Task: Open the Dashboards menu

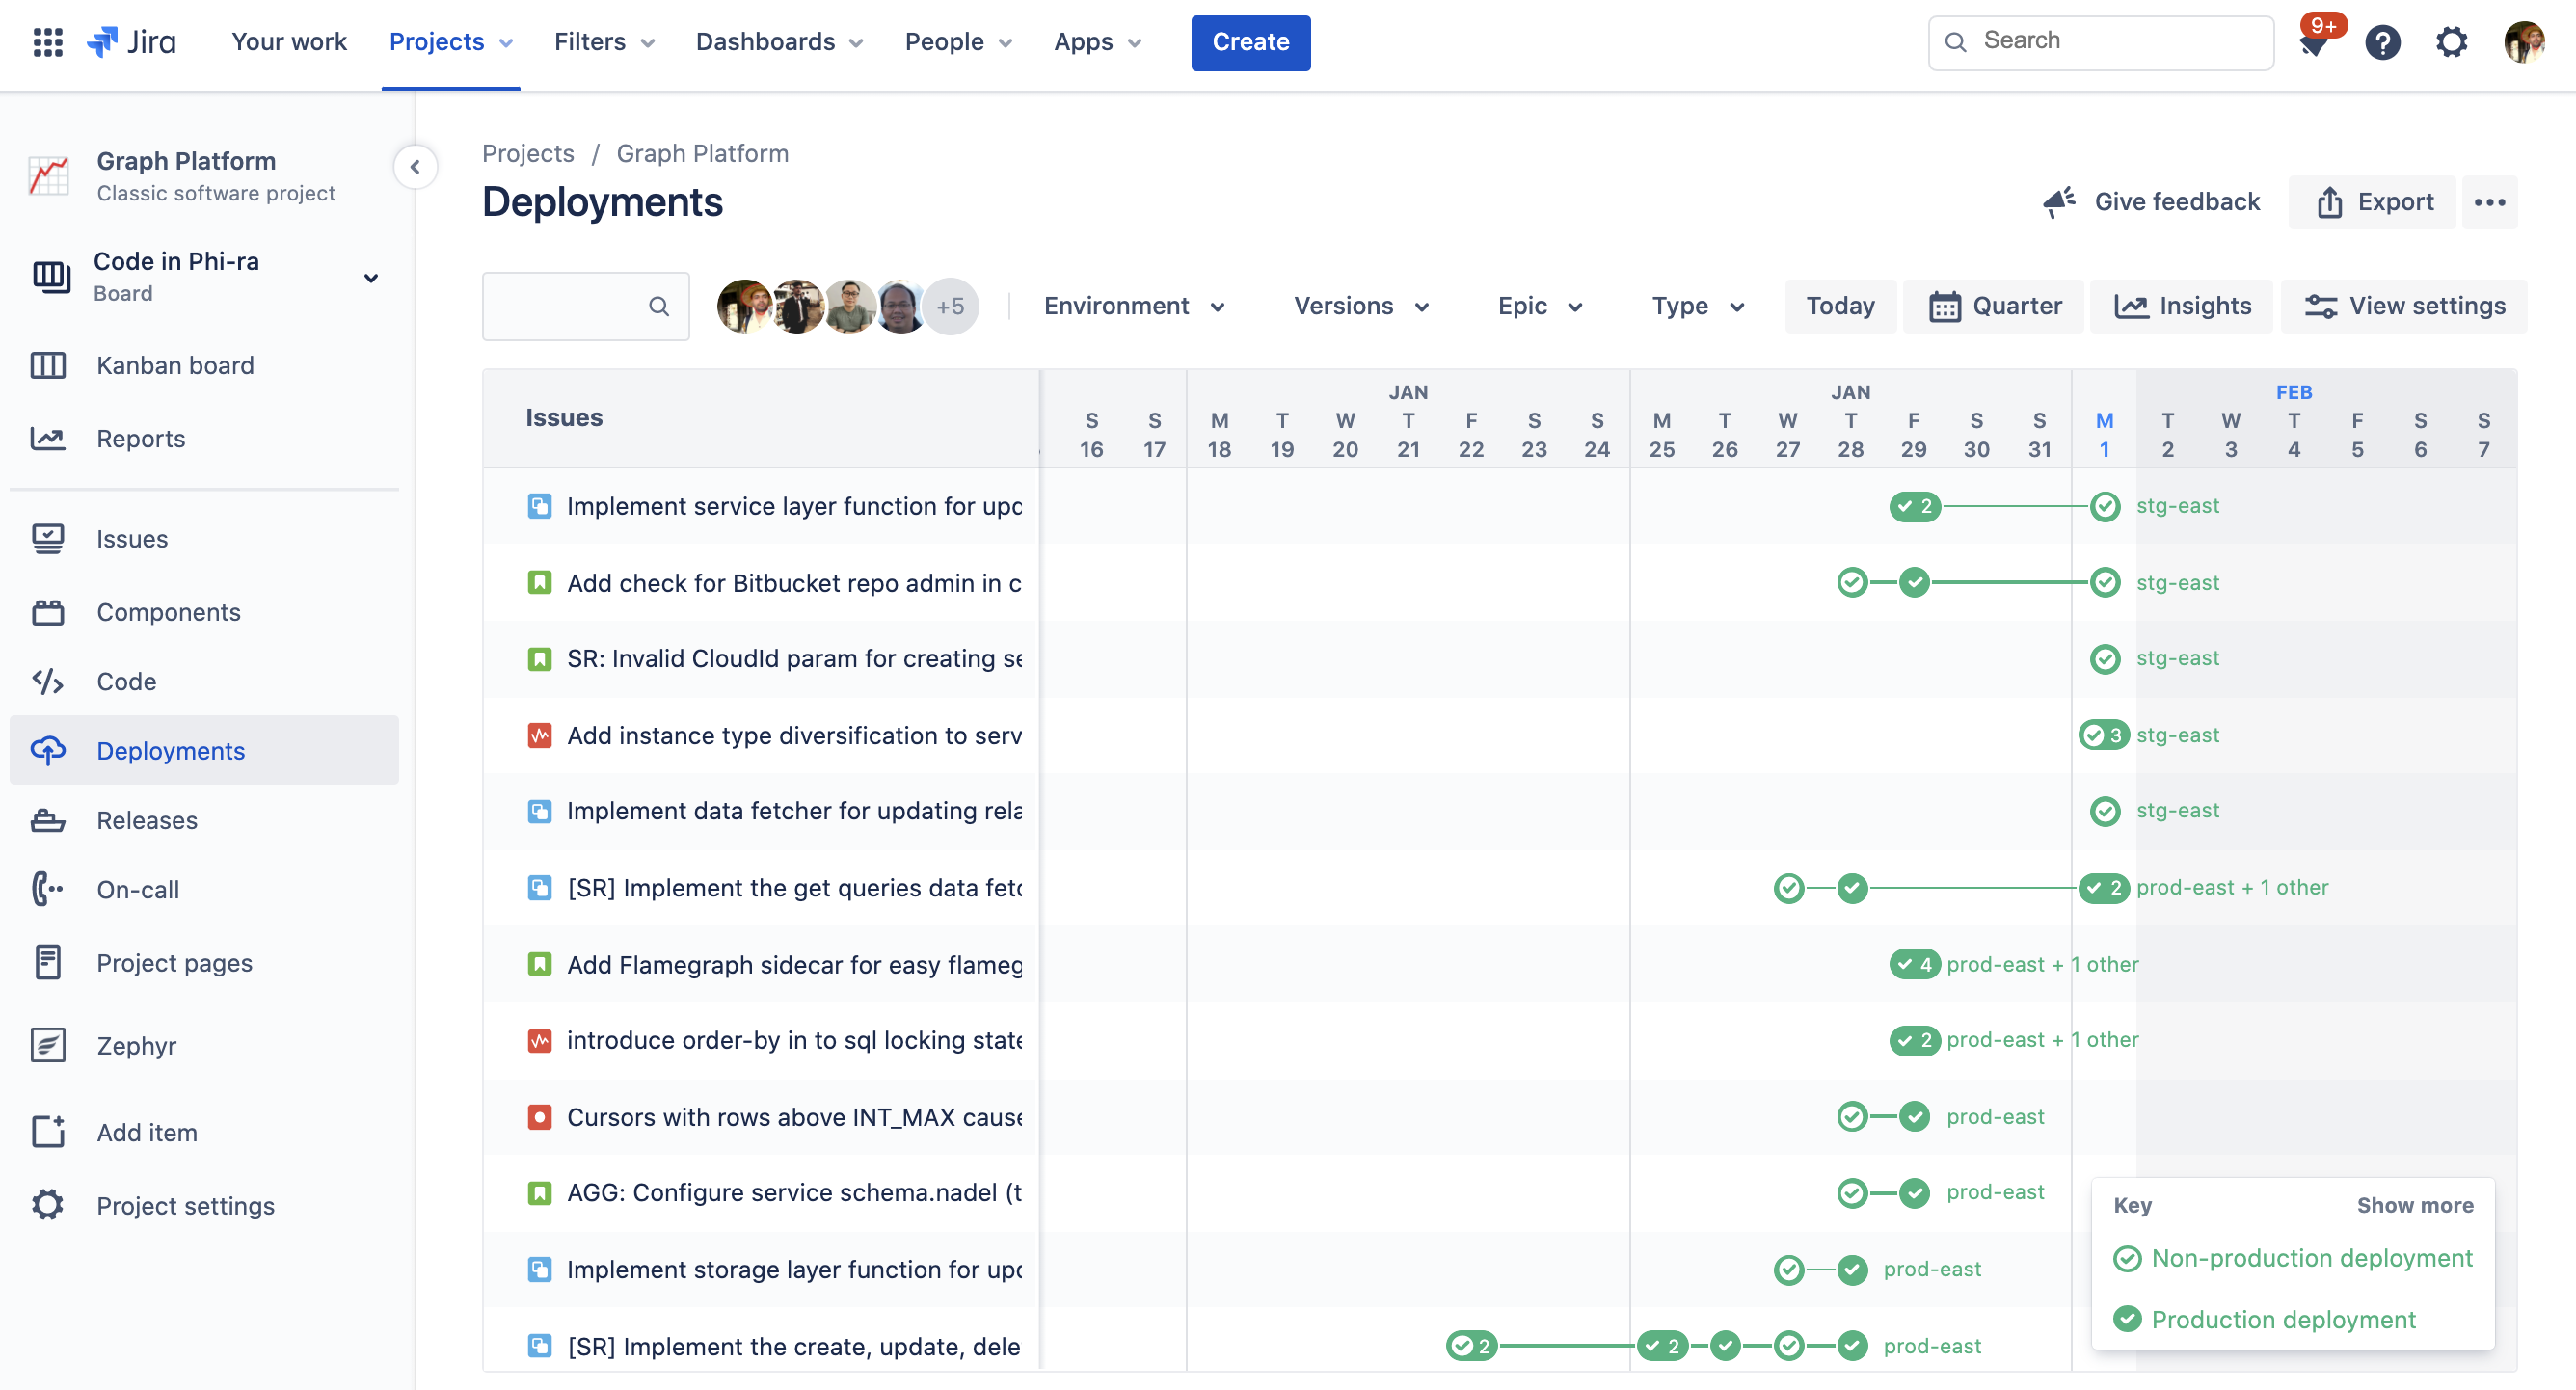Action: coord(779,42)
